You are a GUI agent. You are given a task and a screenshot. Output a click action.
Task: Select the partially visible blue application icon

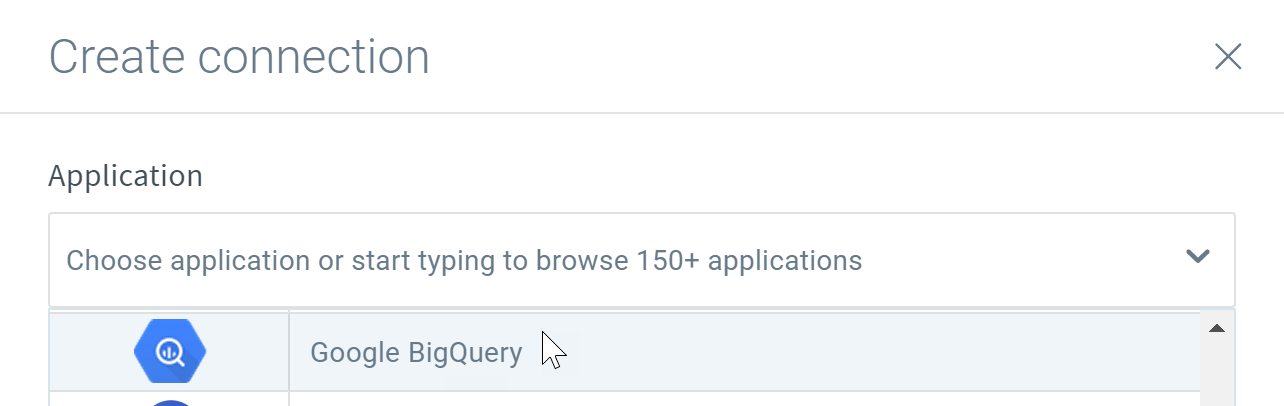click(172, 402)
